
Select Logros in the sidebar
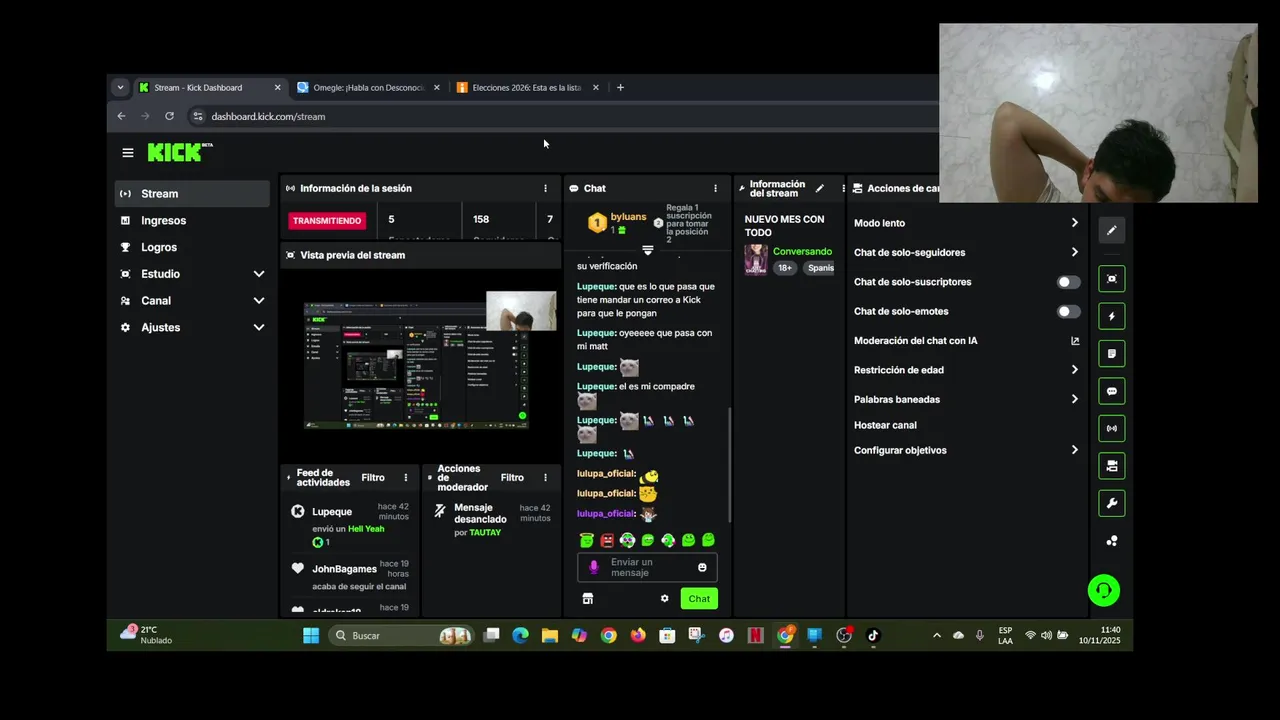click(192, 247)
